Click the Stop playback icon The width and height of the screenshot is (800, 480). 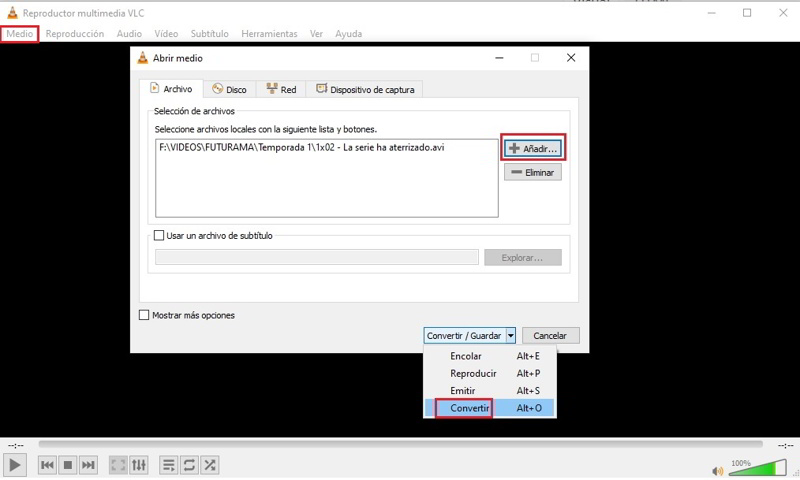[68, 465]
